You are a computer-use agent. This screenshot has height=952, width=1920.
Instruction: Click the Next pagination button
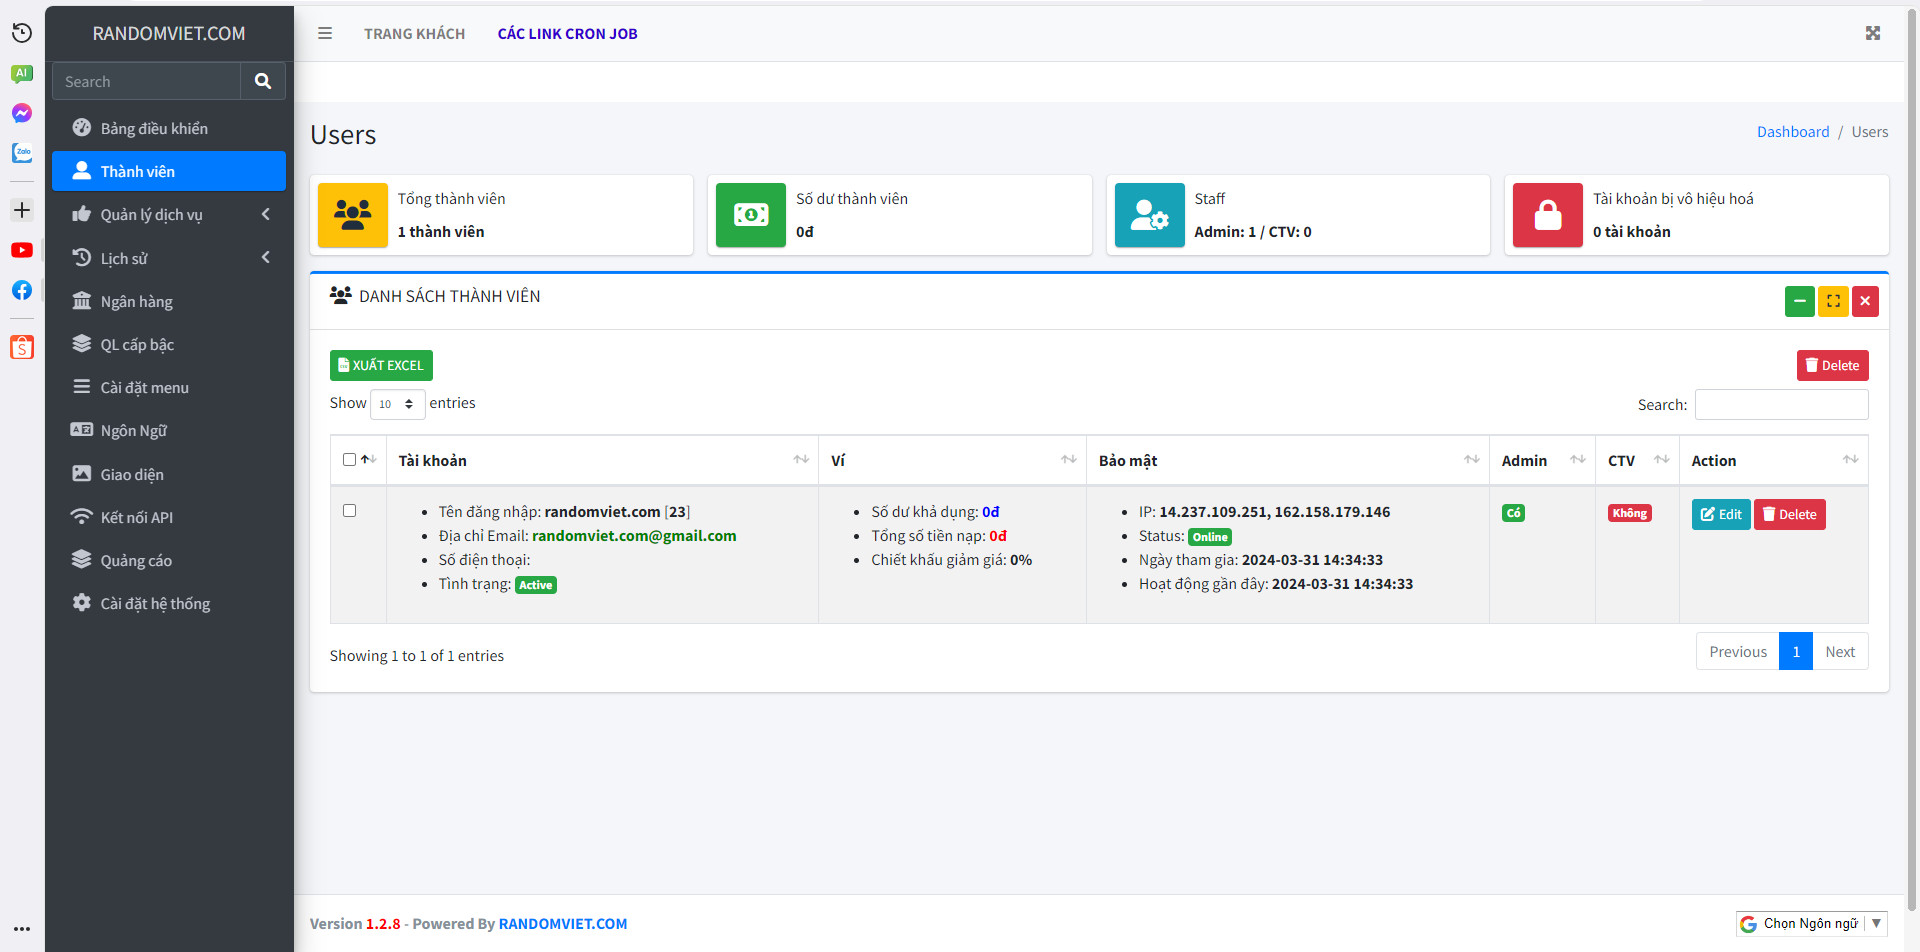(1840, 652)
